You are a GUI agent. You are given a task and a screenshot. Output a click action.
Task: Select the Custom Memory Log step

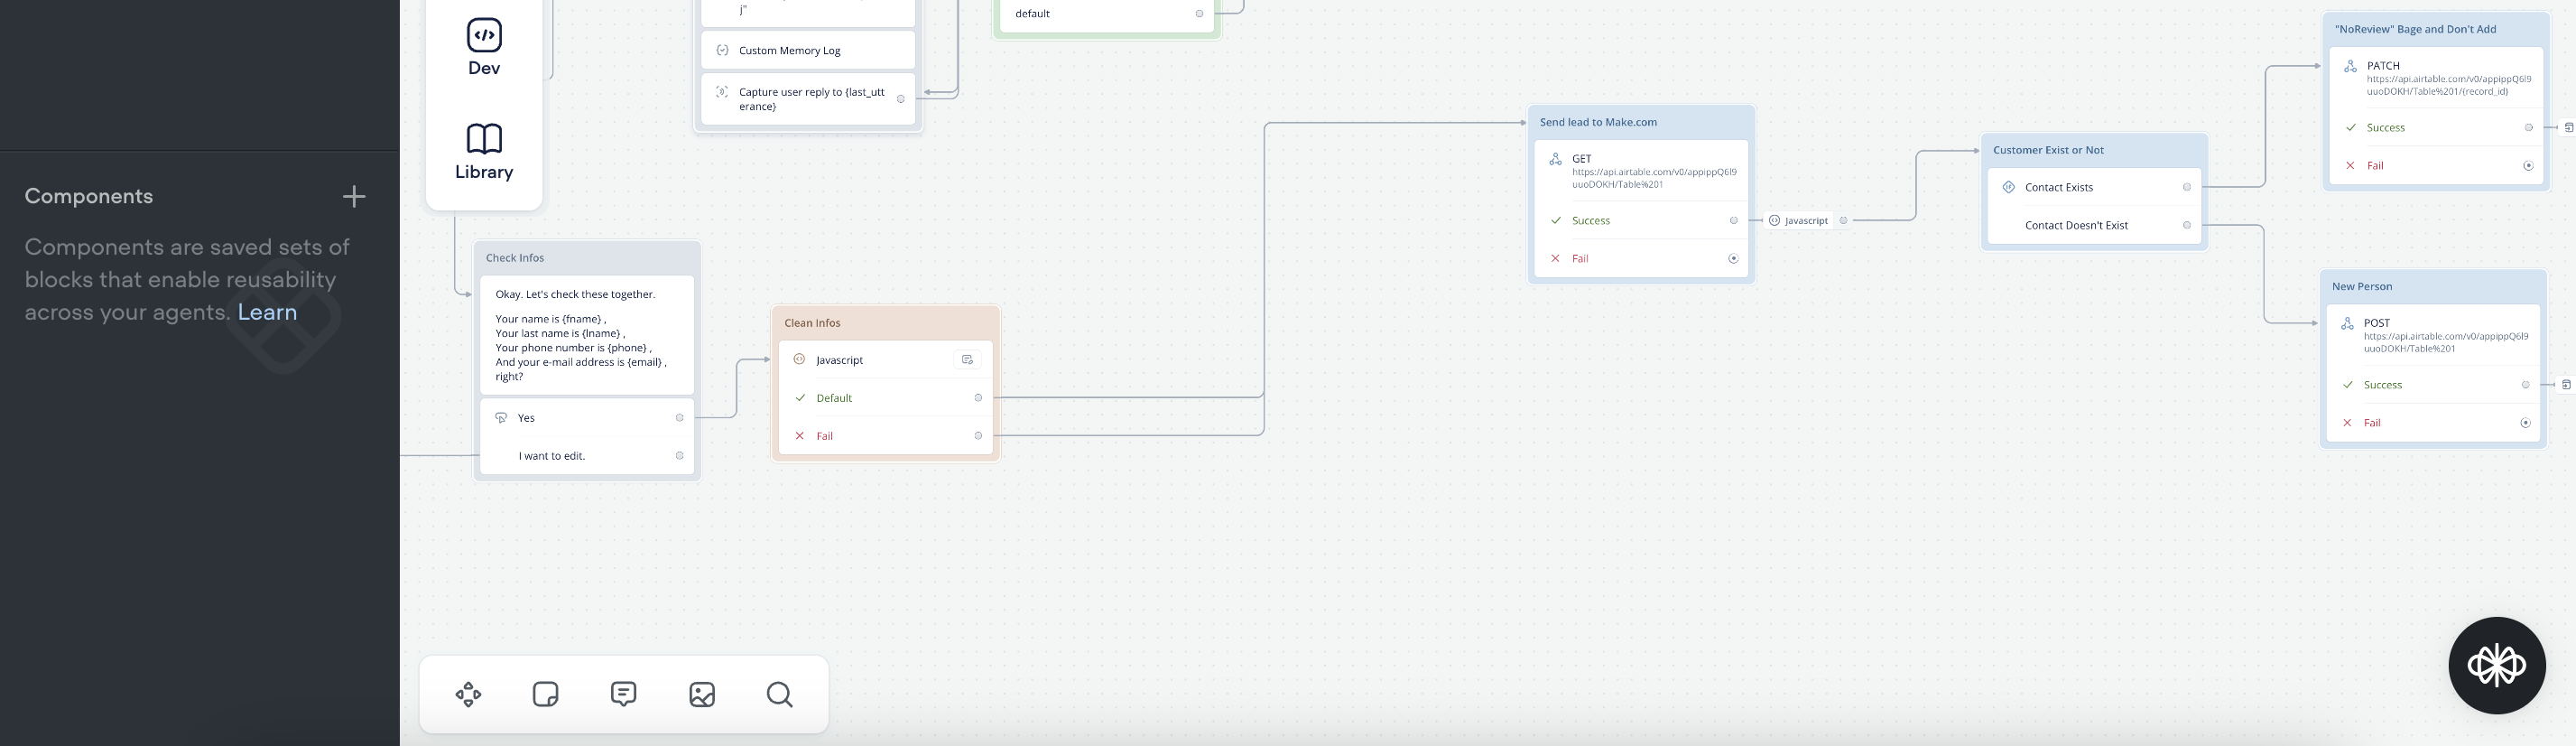pos(808,50)
